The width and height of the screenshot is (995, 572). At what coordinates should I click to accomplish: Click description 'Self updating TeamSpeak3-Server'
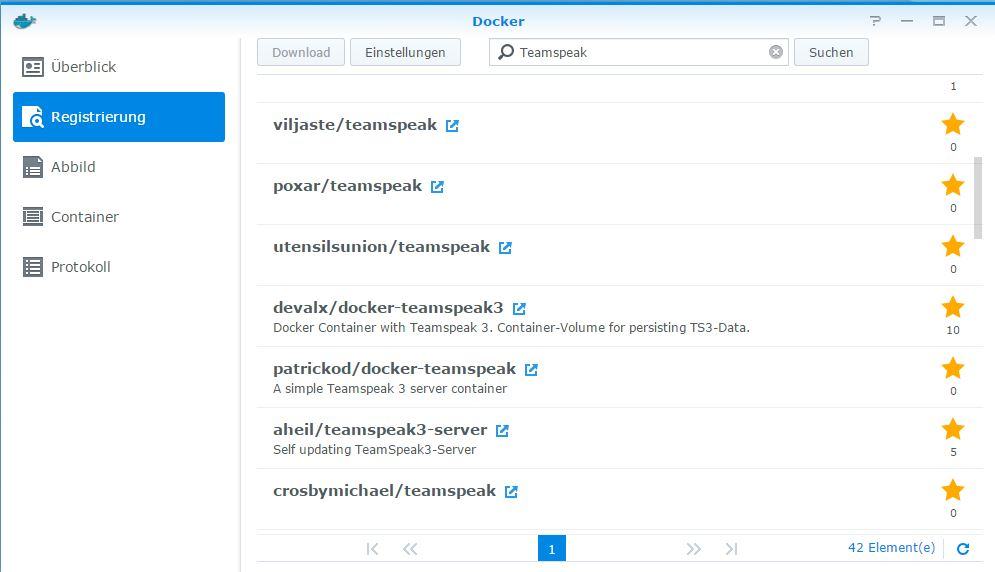coord(374,449)
